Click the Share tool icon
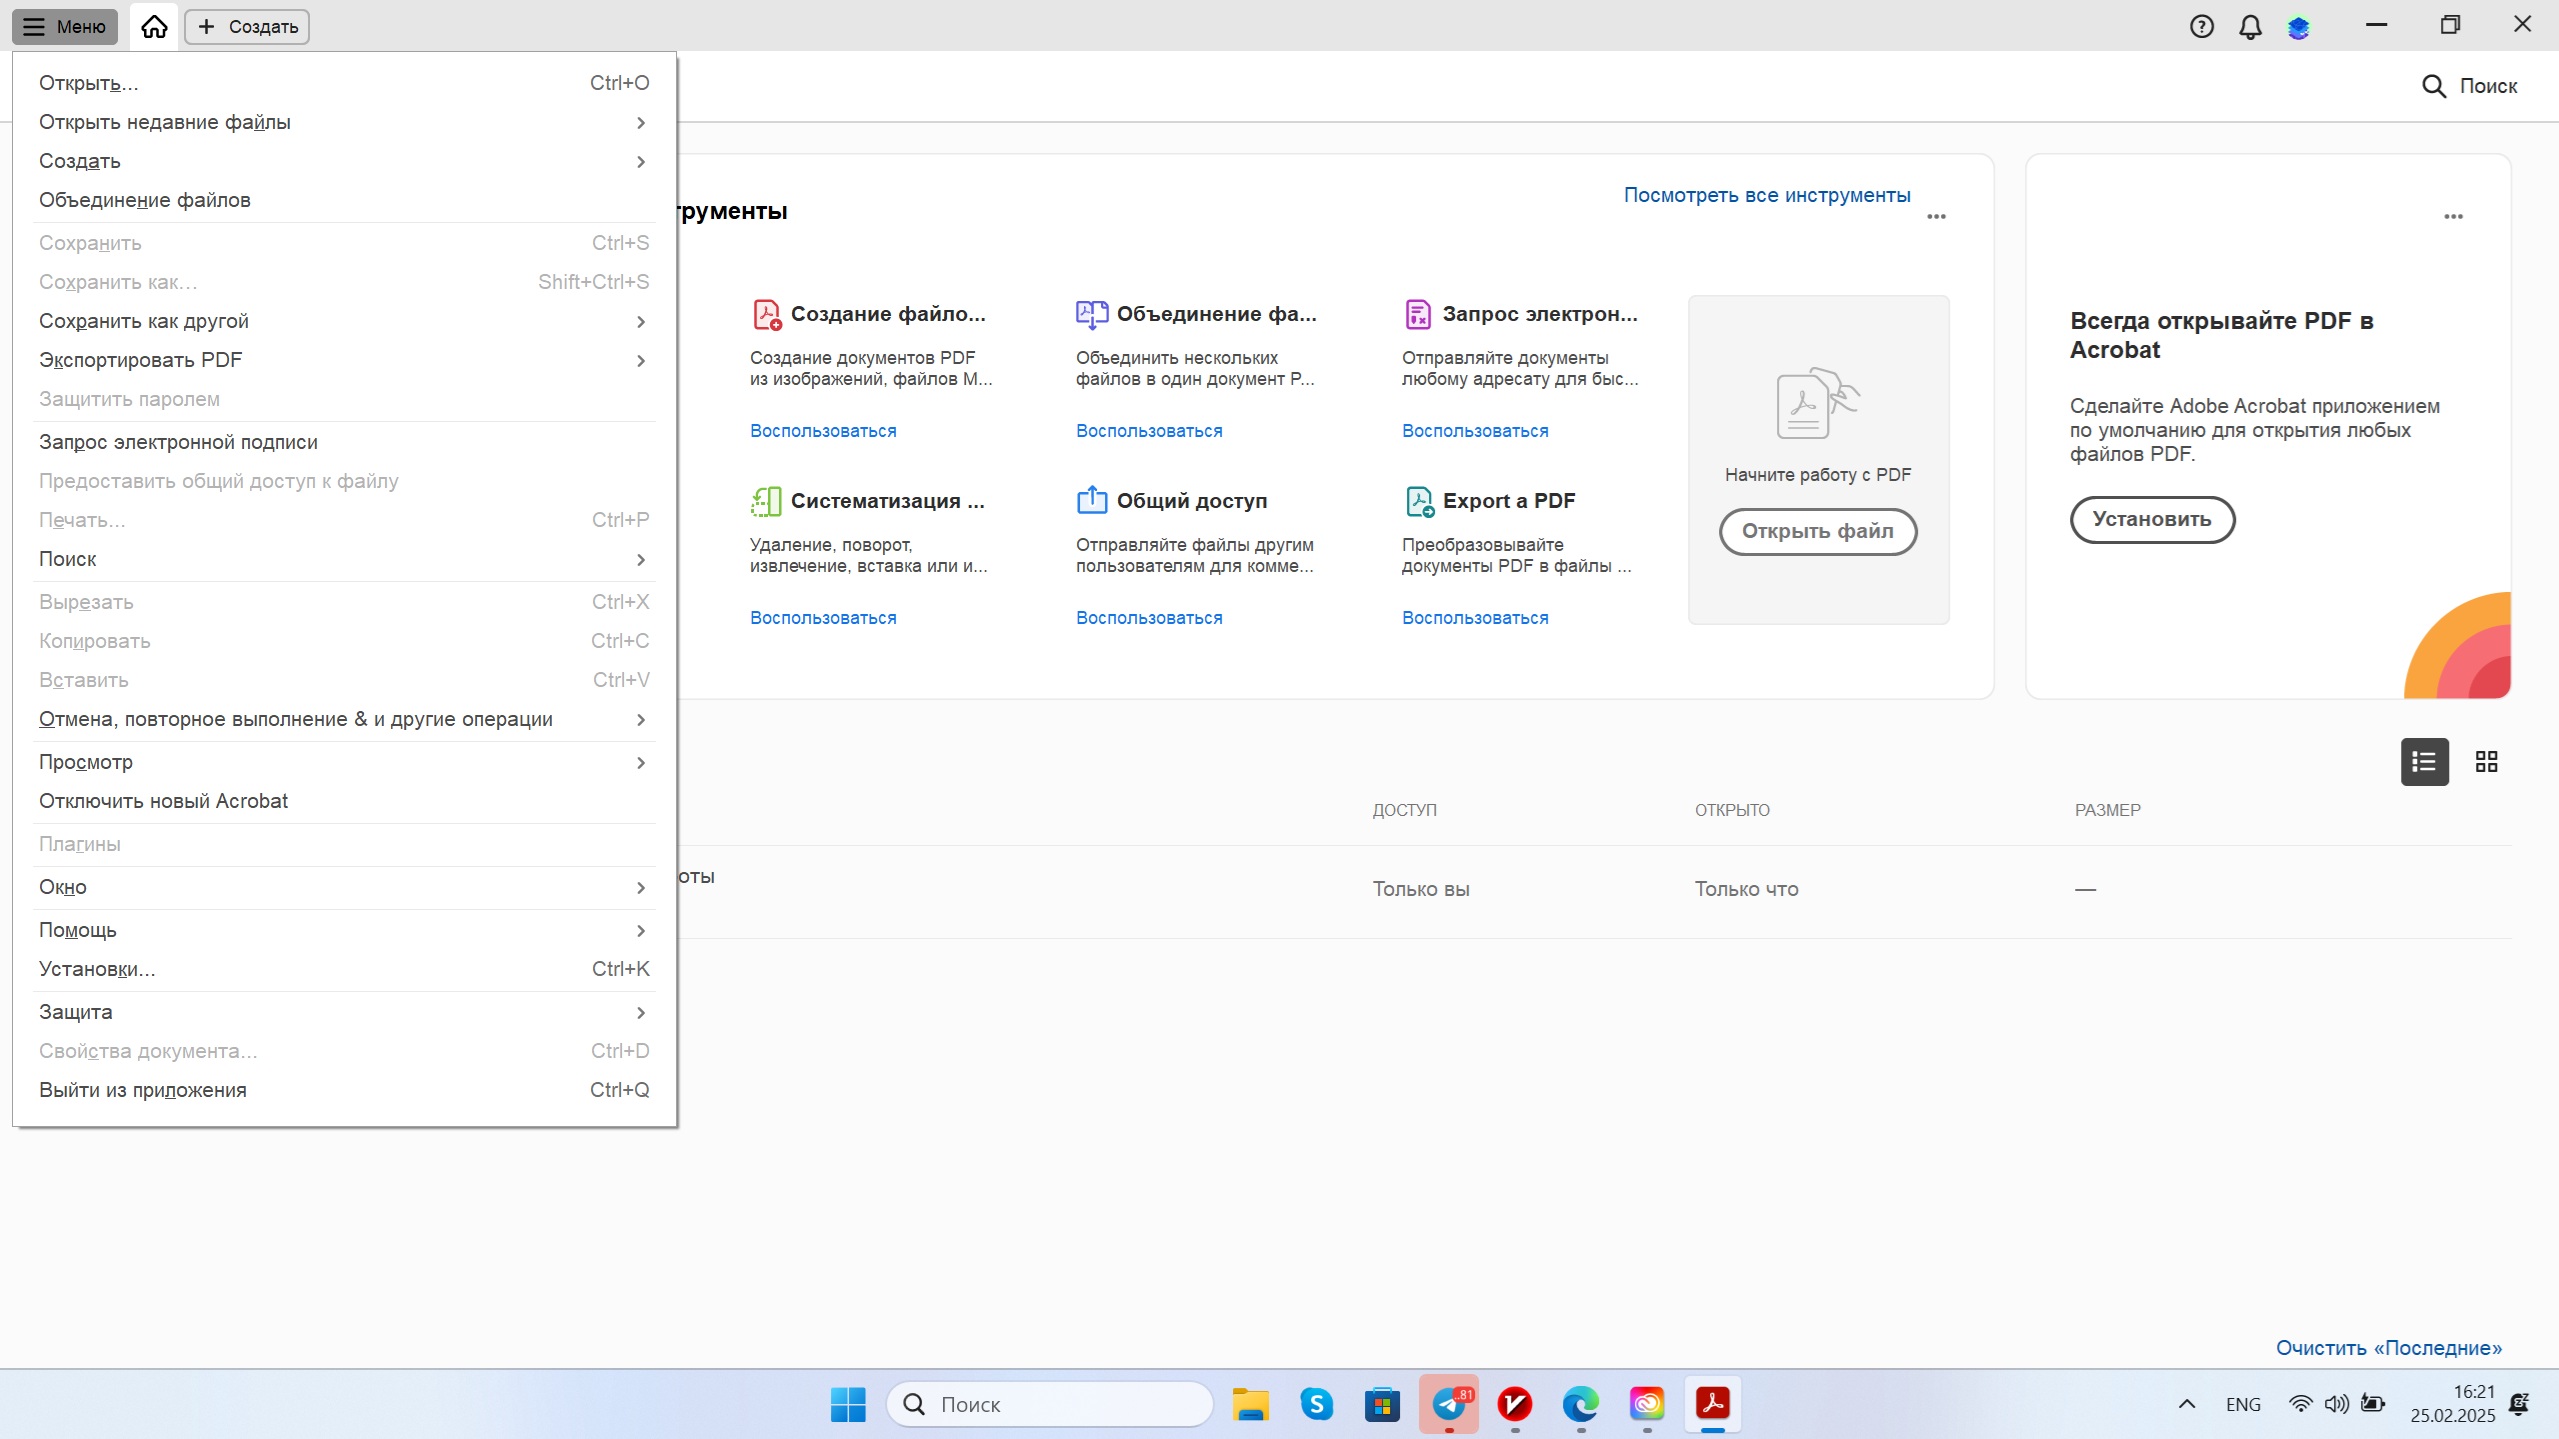This screenshot has height=1439, width=2559. [1092, 500]
